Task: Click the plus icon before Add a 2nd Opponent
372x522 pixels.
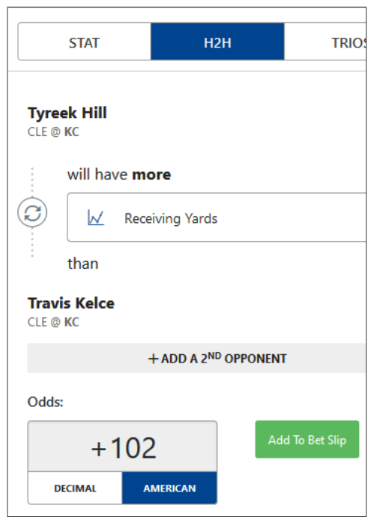Action: [x=153, y=359]
